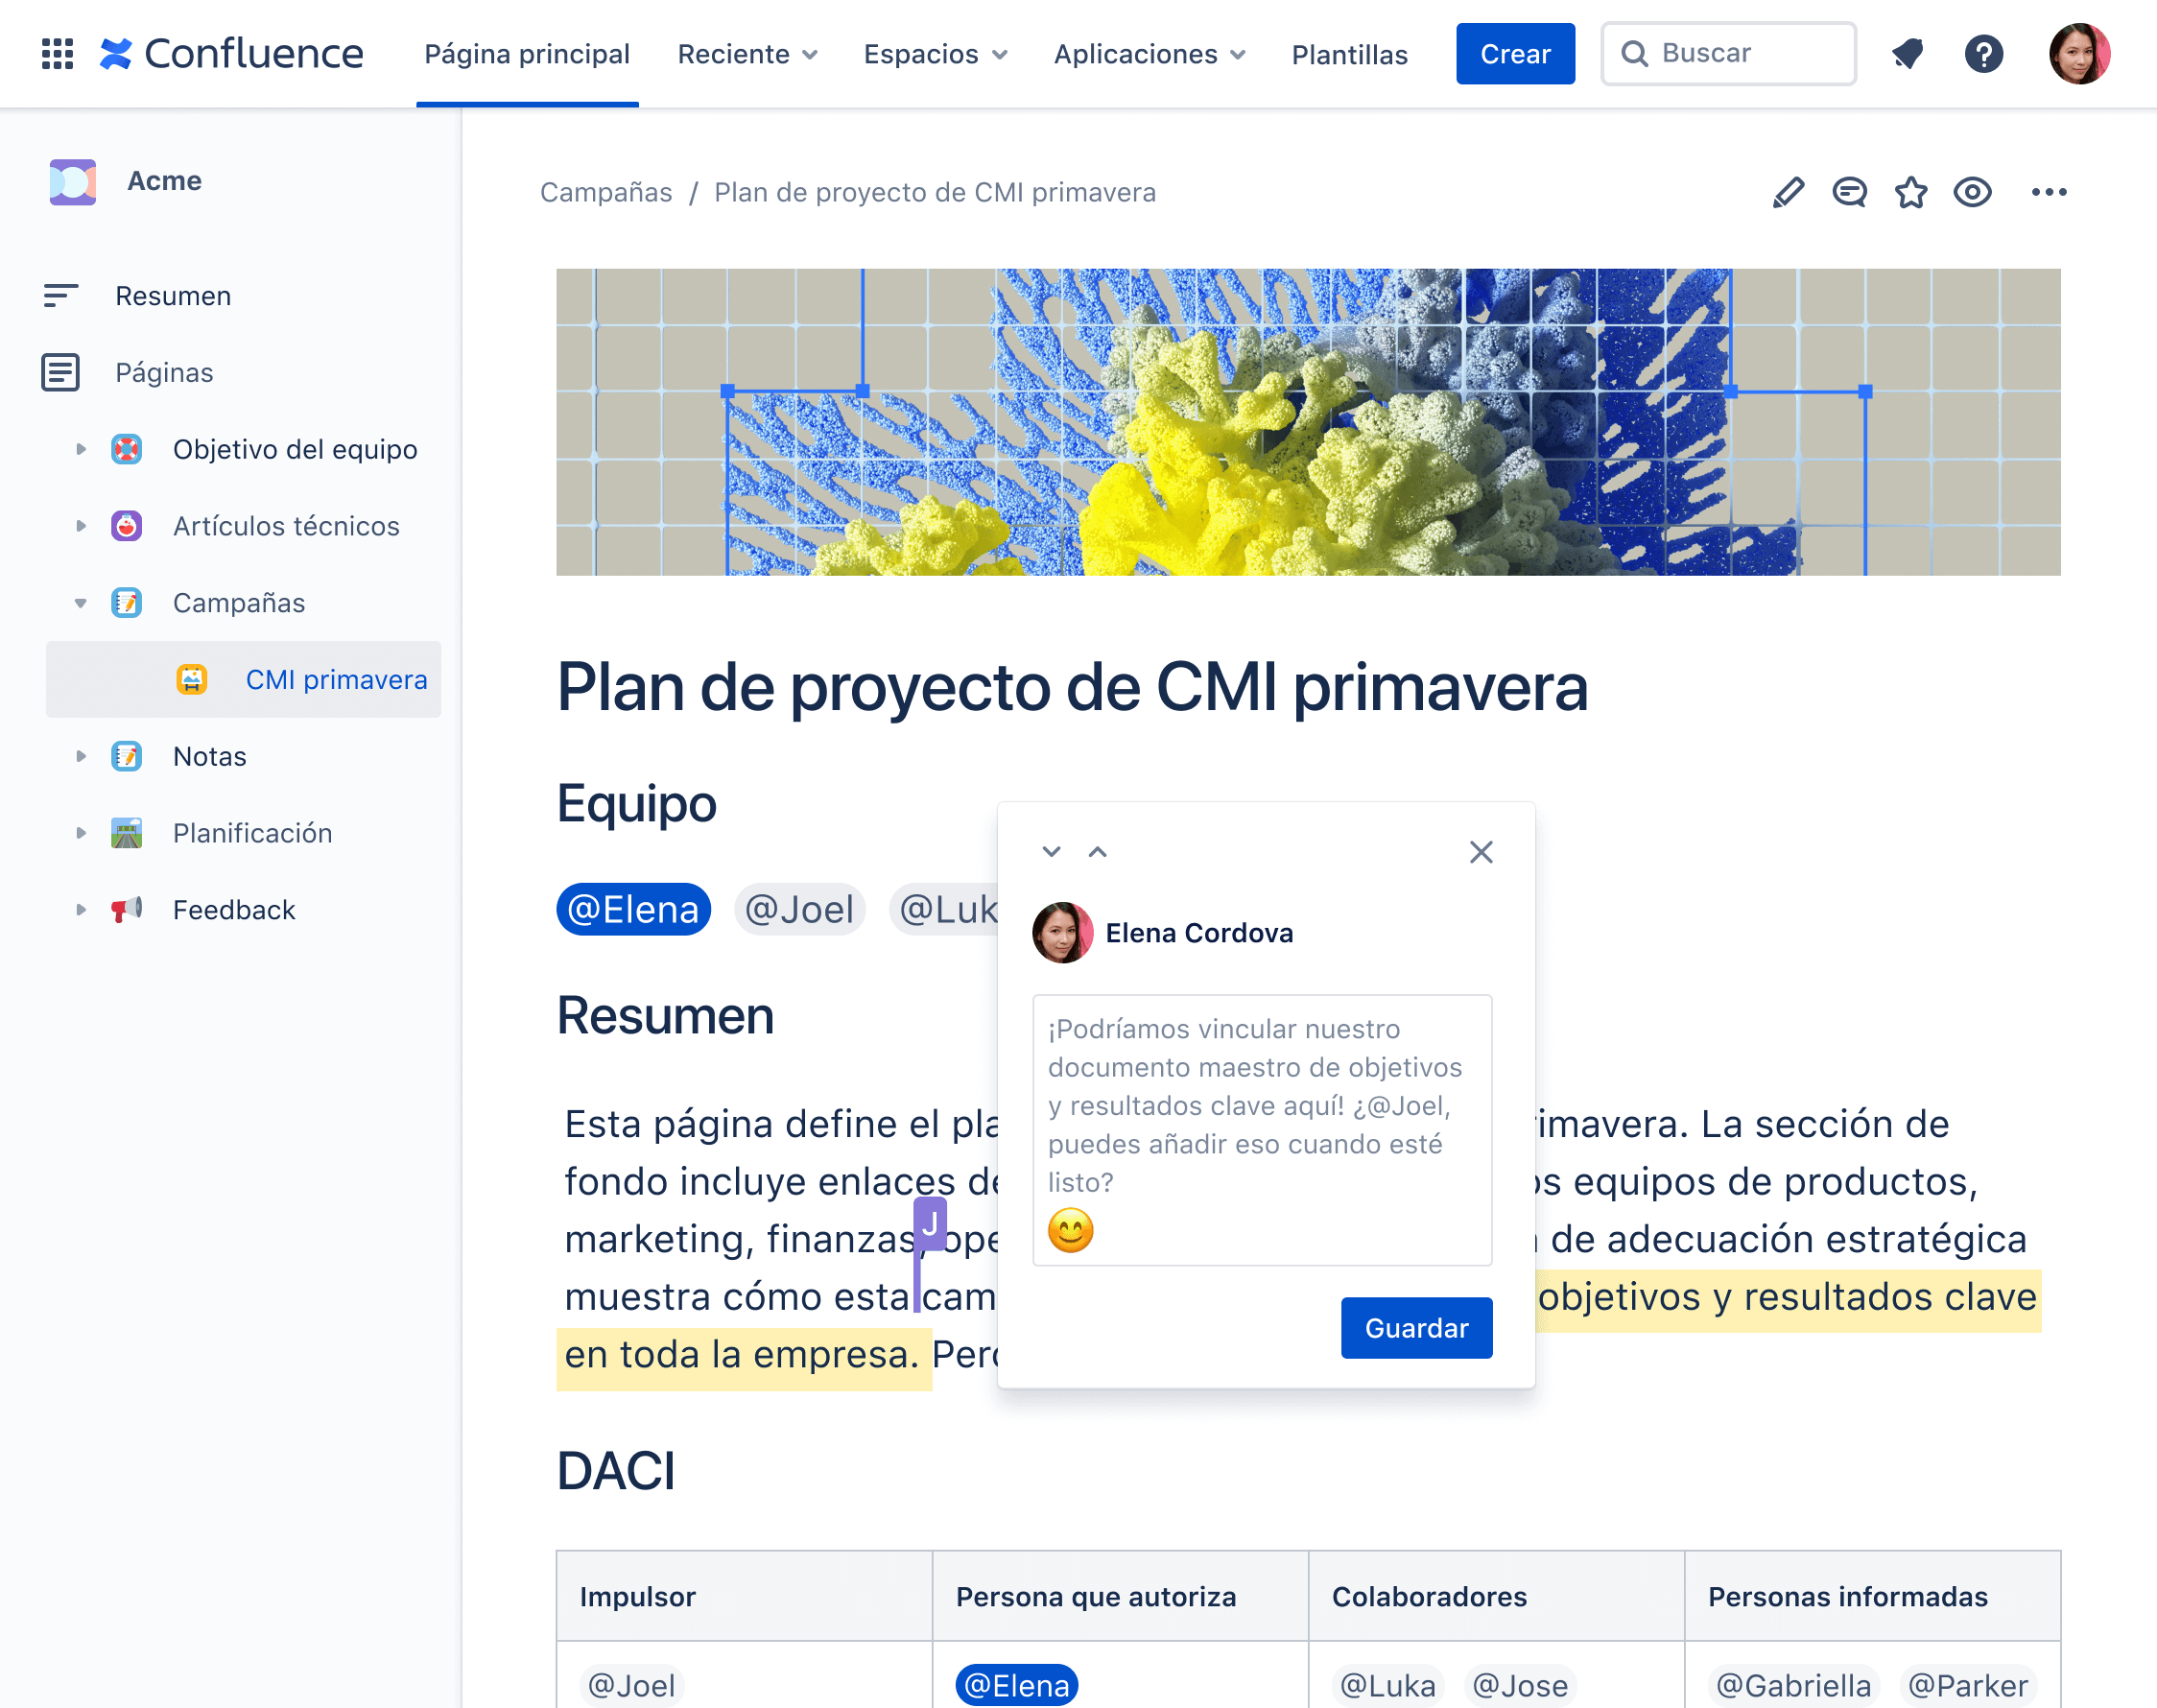This screenshot has height=1708, width=2157.
Task: Click in the comment text box
Action: 1262,1130
